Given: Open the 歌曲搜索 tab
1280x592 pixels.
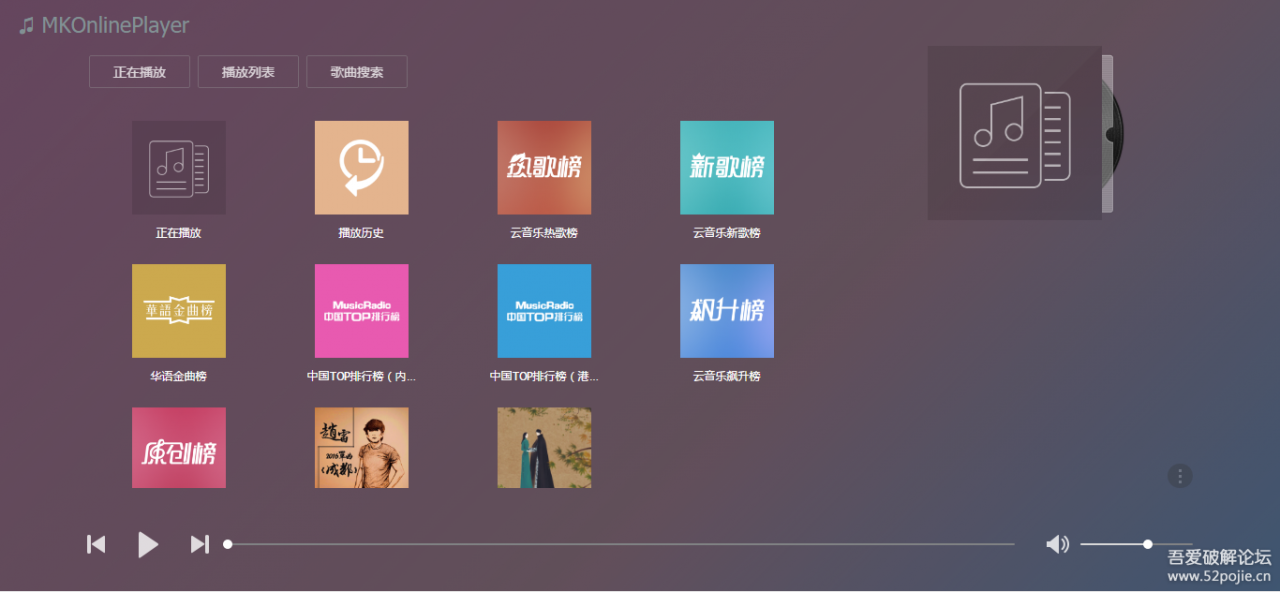Looking at the screenshot, I should (x=357, y=72).
